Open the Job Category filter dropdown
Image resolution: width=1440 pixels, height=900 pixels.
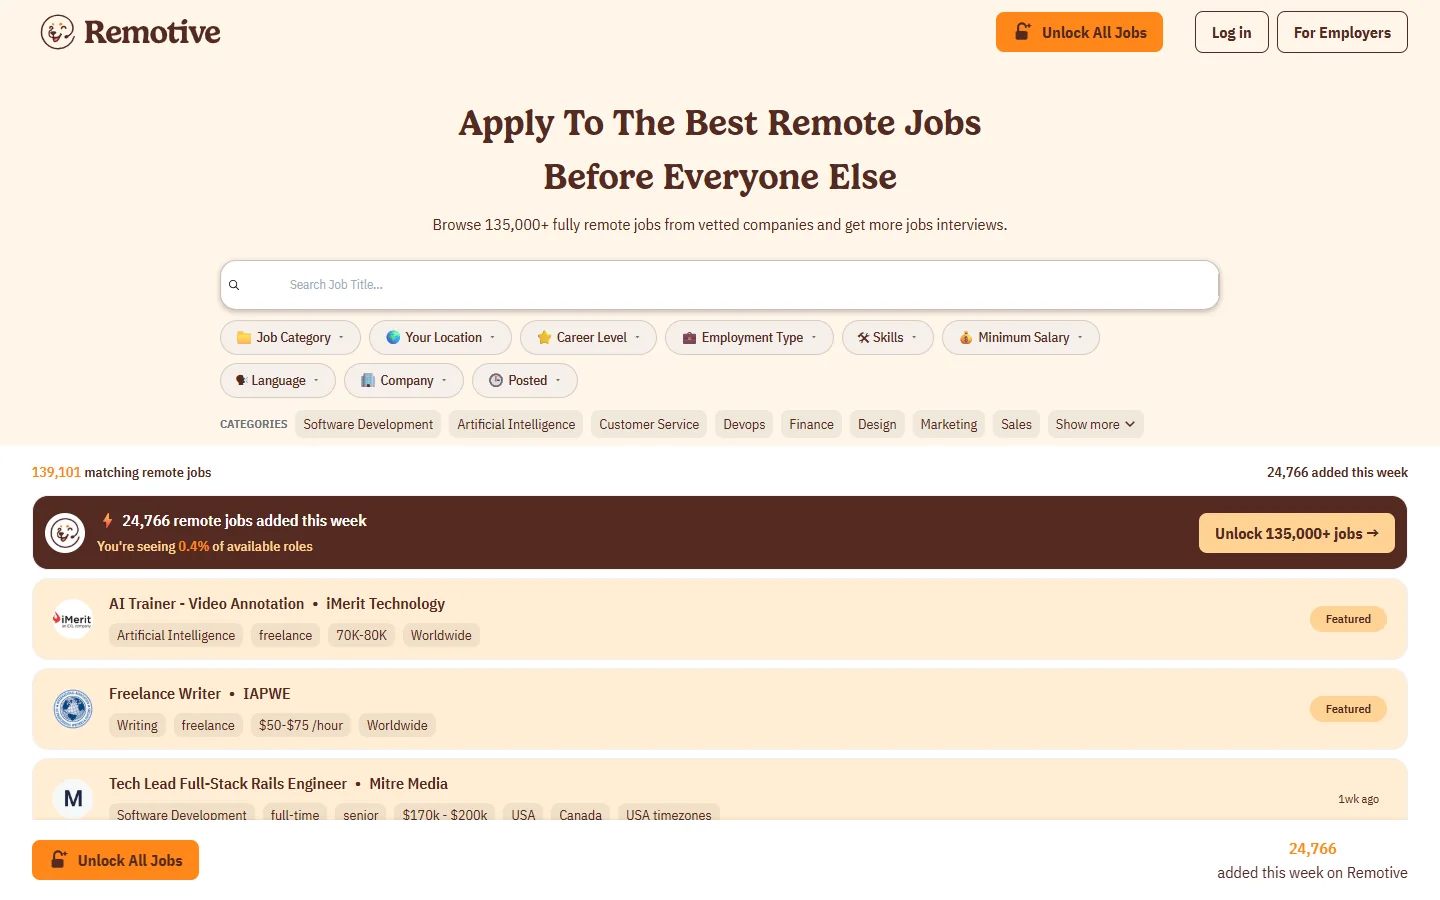290,338
